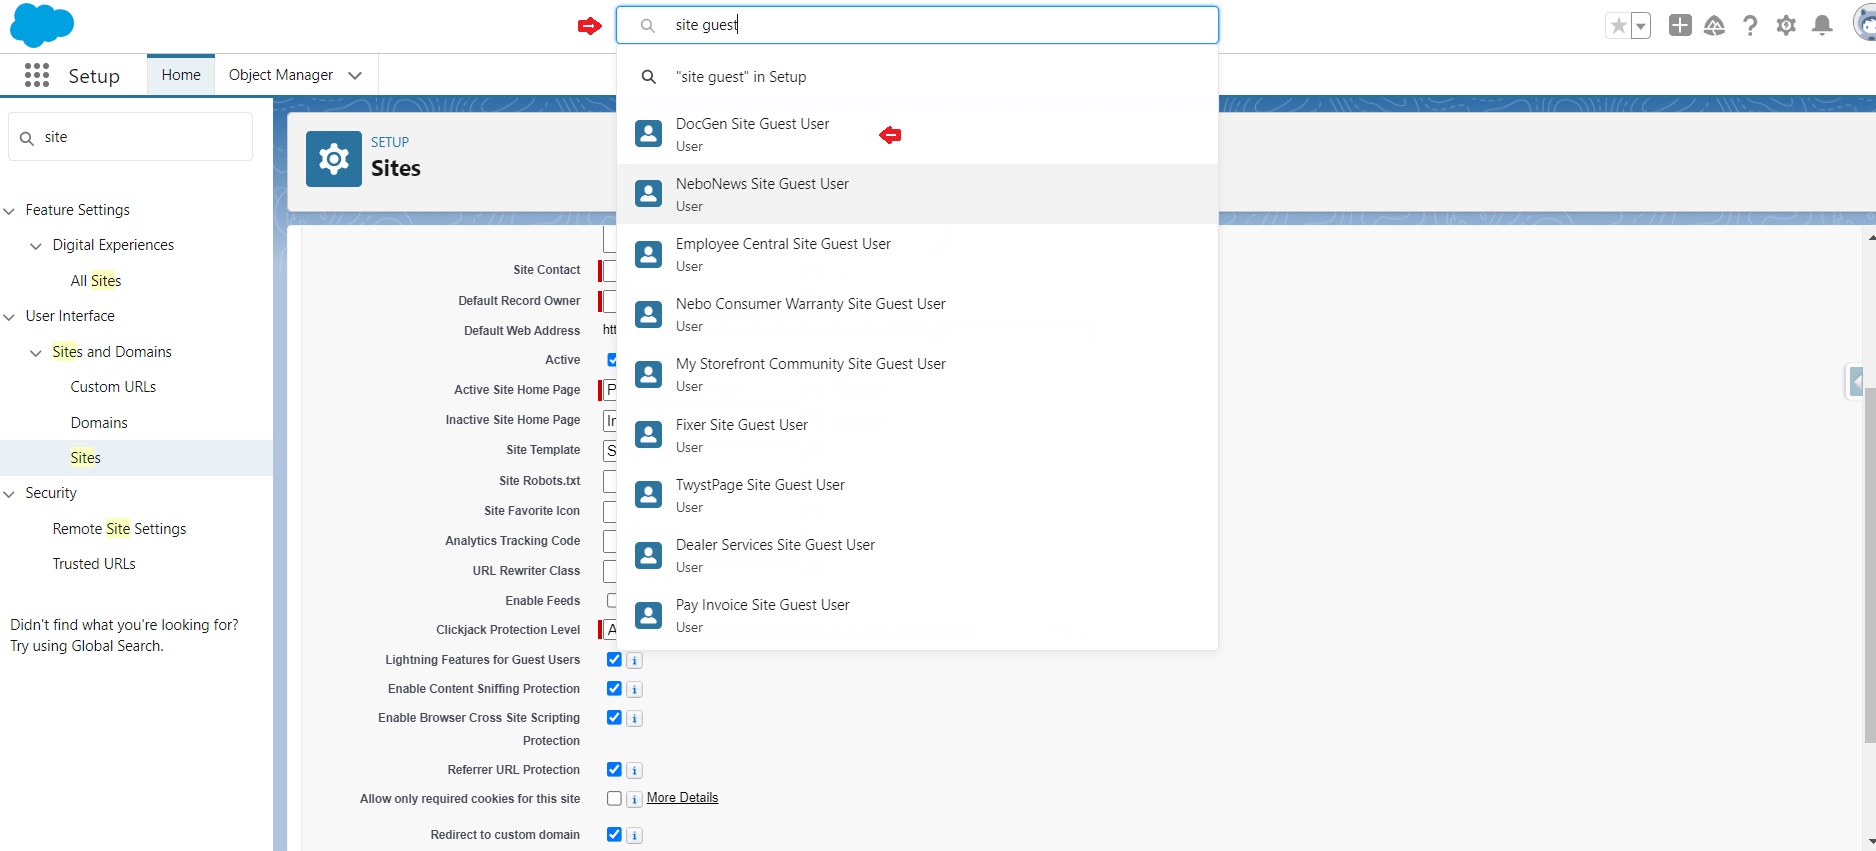Screen dimensions: 1876x851
Task: Collapse the Feature Settings tree section
Action: pos(10,211)
